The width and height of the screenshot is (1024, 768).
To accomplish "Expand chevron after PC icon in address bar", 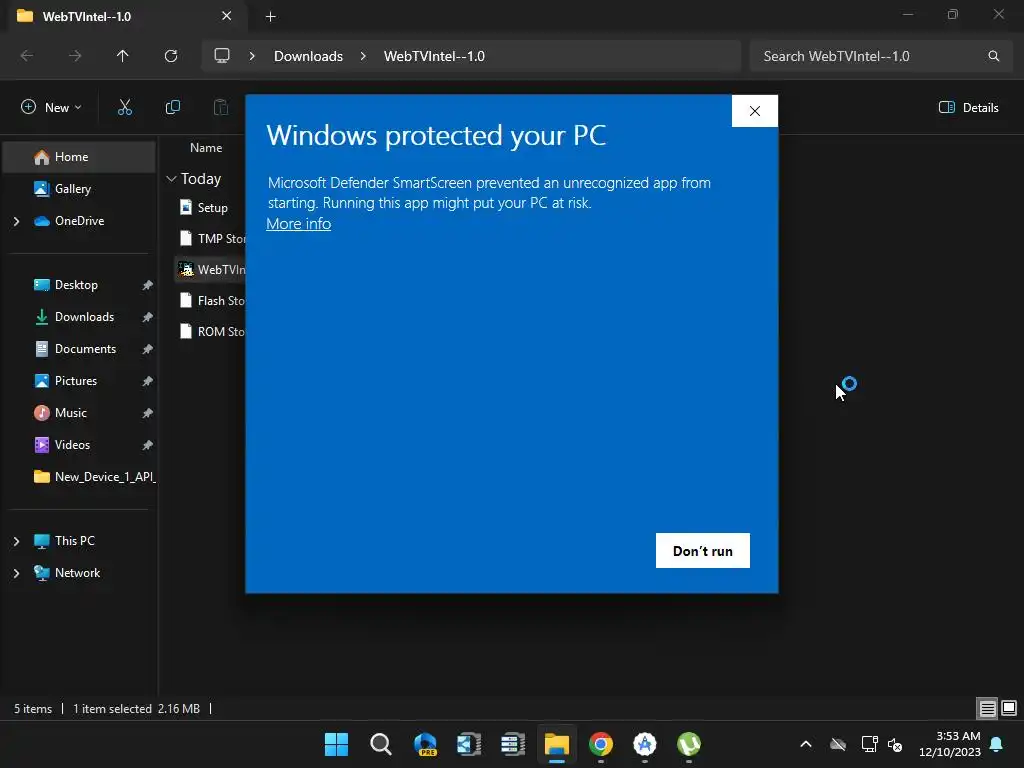I will (251, 56).
